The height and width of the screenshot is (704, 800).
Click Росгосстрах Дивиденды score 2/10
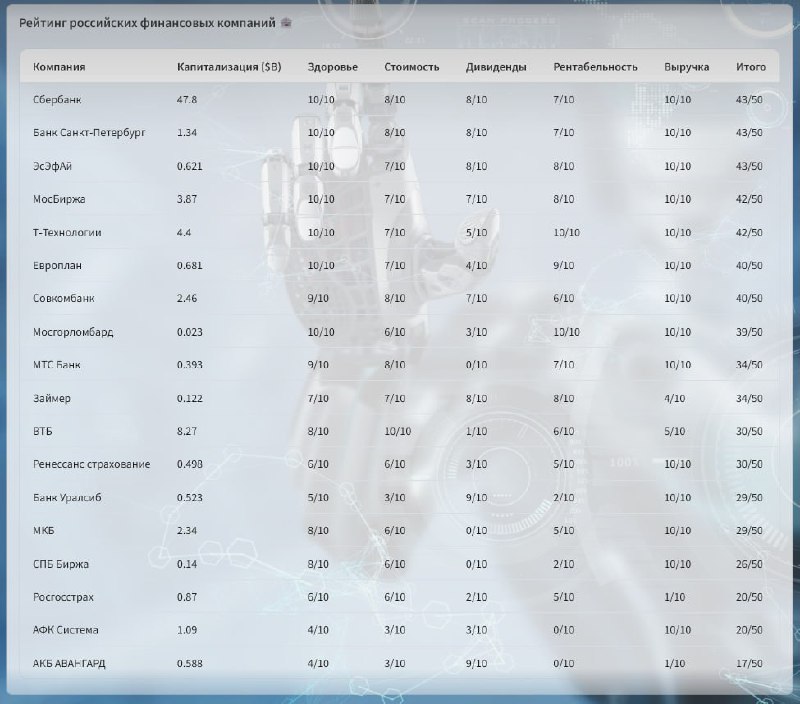pos(476,597)
